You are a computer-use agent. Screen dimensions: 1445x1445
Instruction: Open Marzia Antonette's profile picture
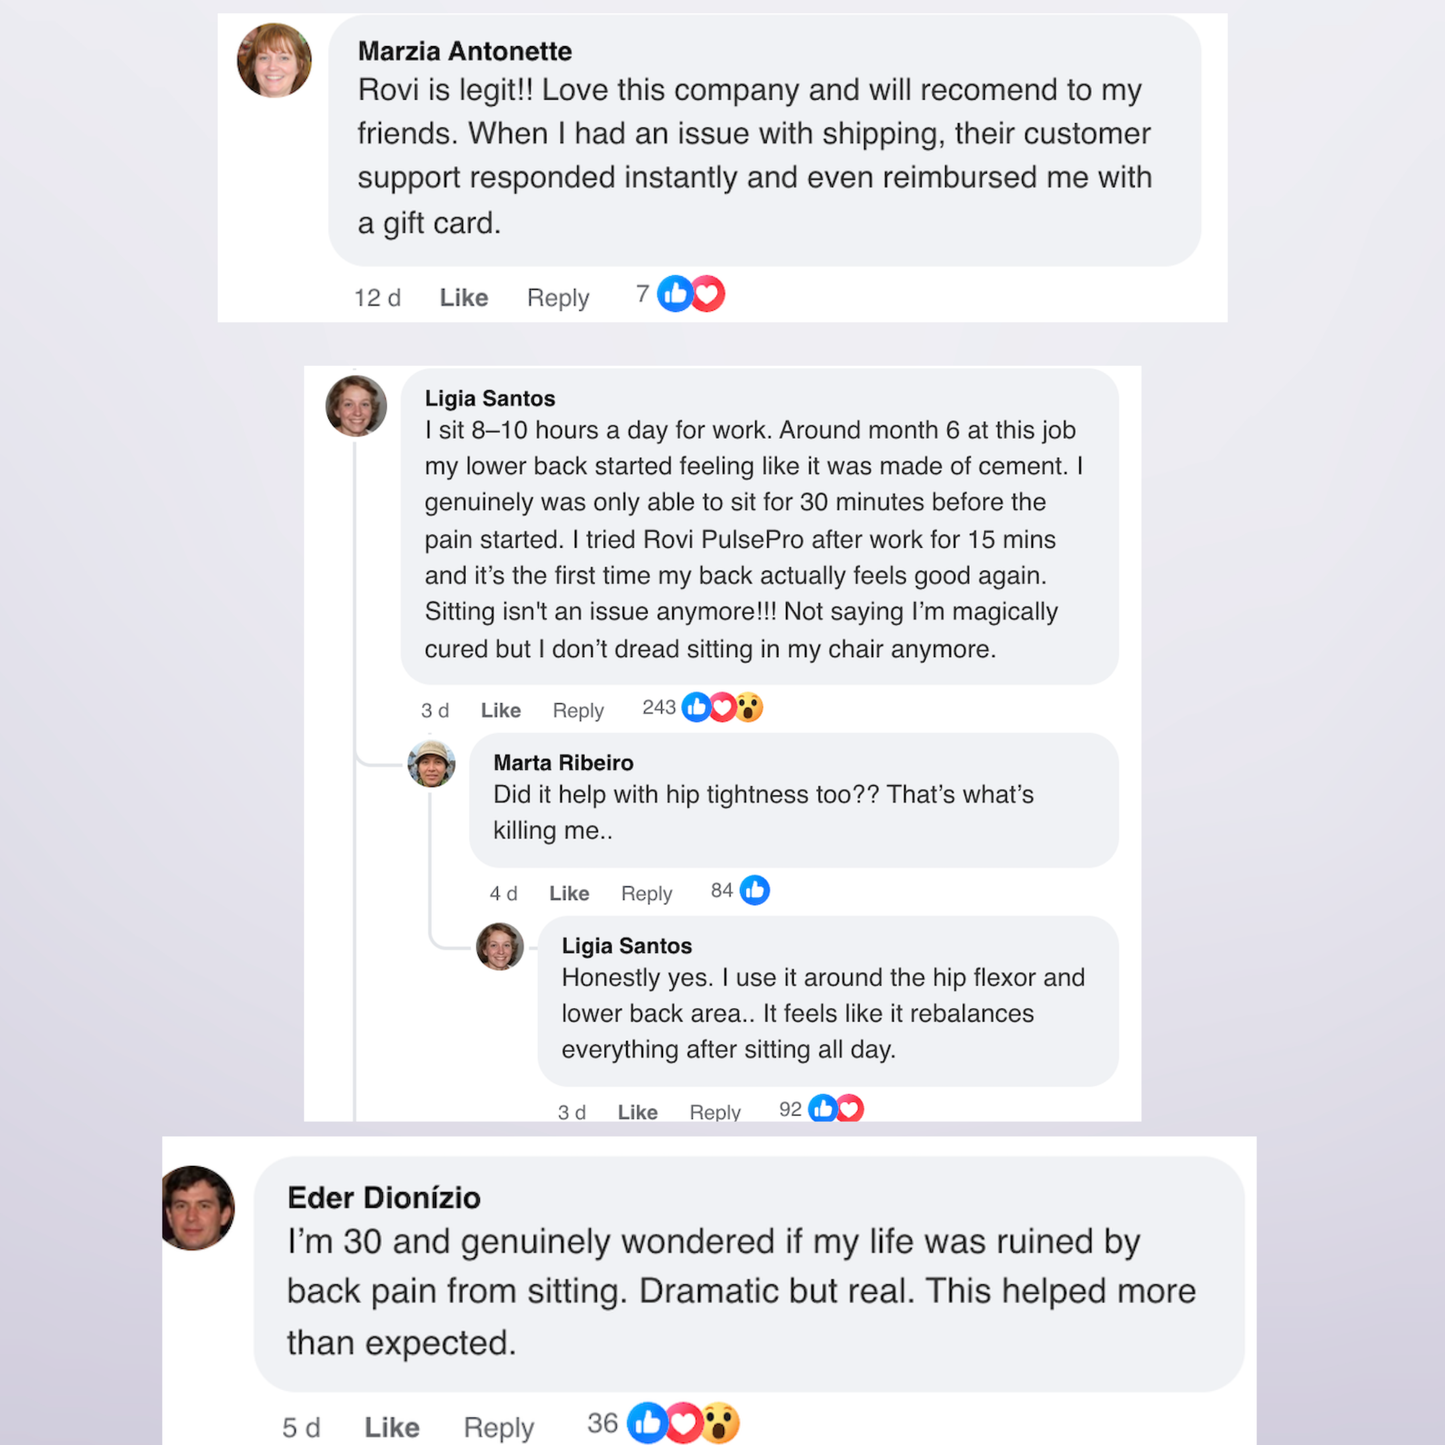pos(274,60)
